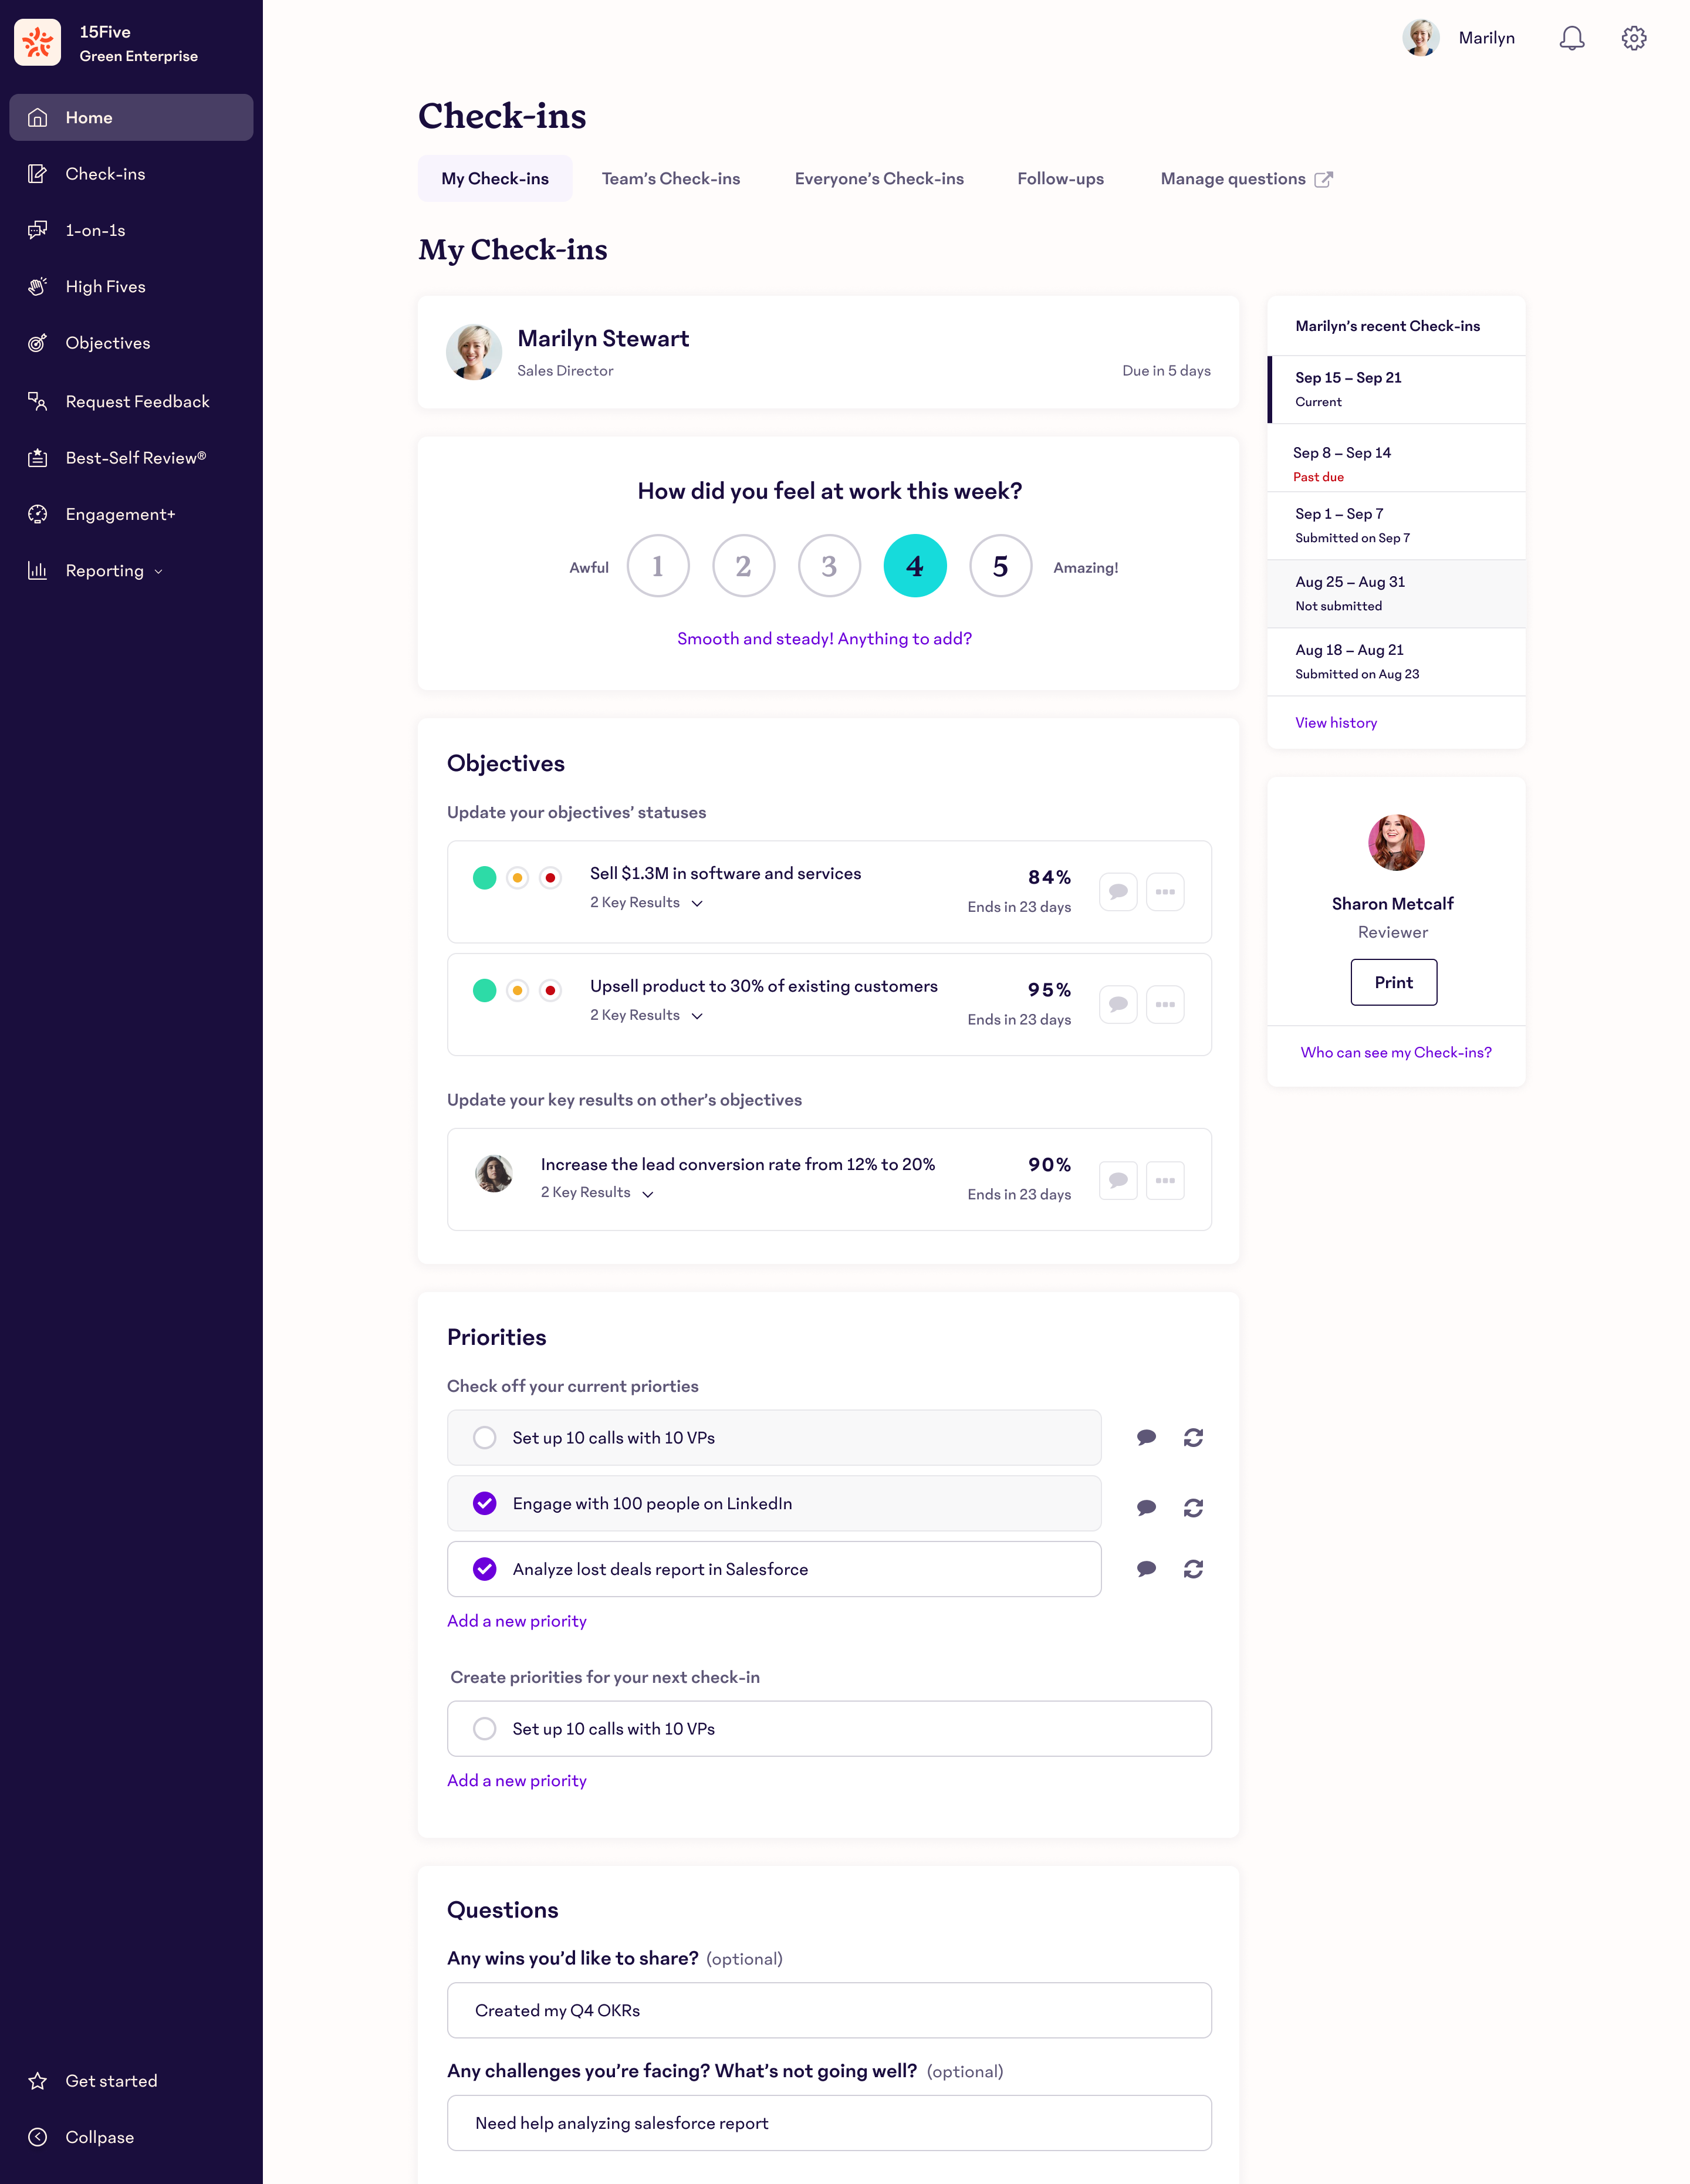The width and height of the screenshot is (1690, 2184).
Task: Click the wins answer input field
Action: (828, 2010)
